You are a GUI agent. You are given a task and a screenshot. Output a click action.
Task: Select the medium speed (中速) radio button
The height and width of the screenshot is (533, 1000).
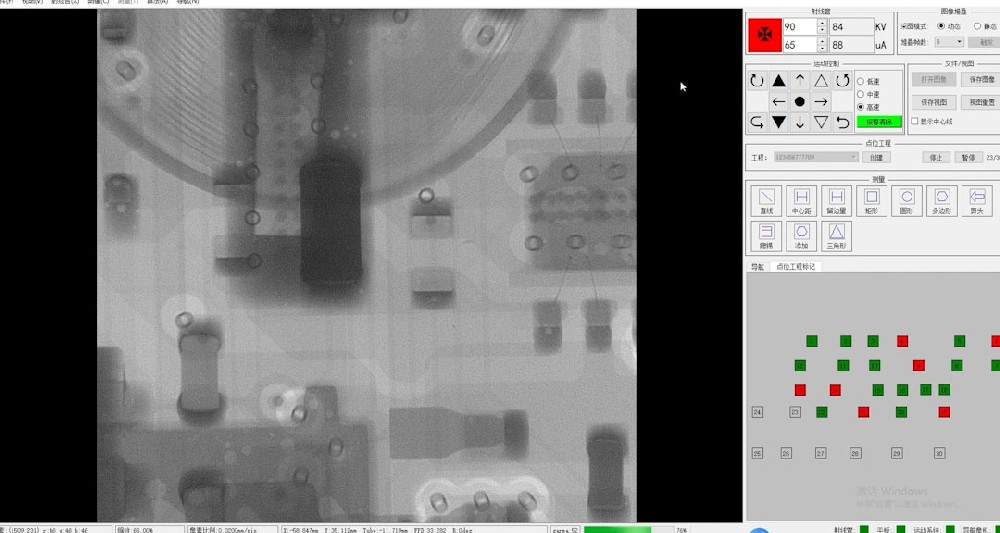861,94
